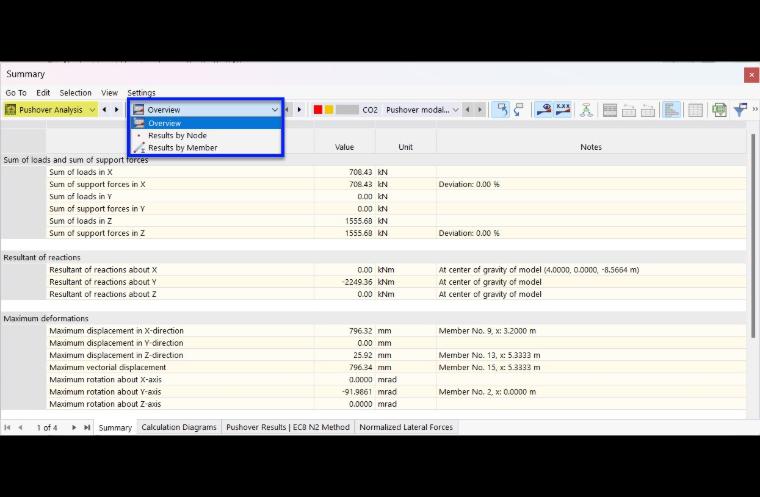Click the Unit column header
Viewport: 760px width, 497px height.
[406, 147]
